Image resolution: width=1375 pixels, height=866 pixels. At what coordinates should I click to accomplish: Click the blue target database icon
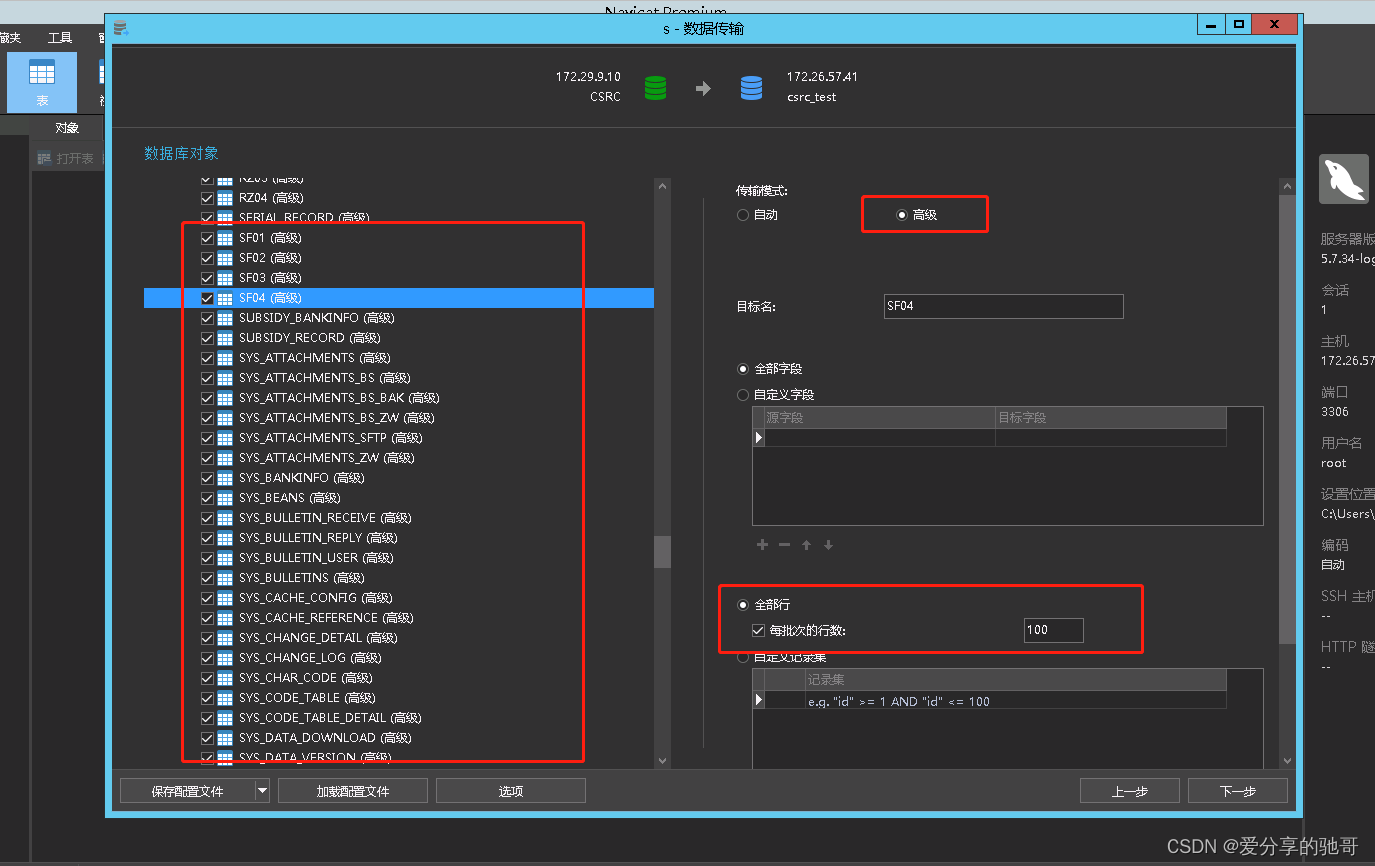tap(751, 88)
